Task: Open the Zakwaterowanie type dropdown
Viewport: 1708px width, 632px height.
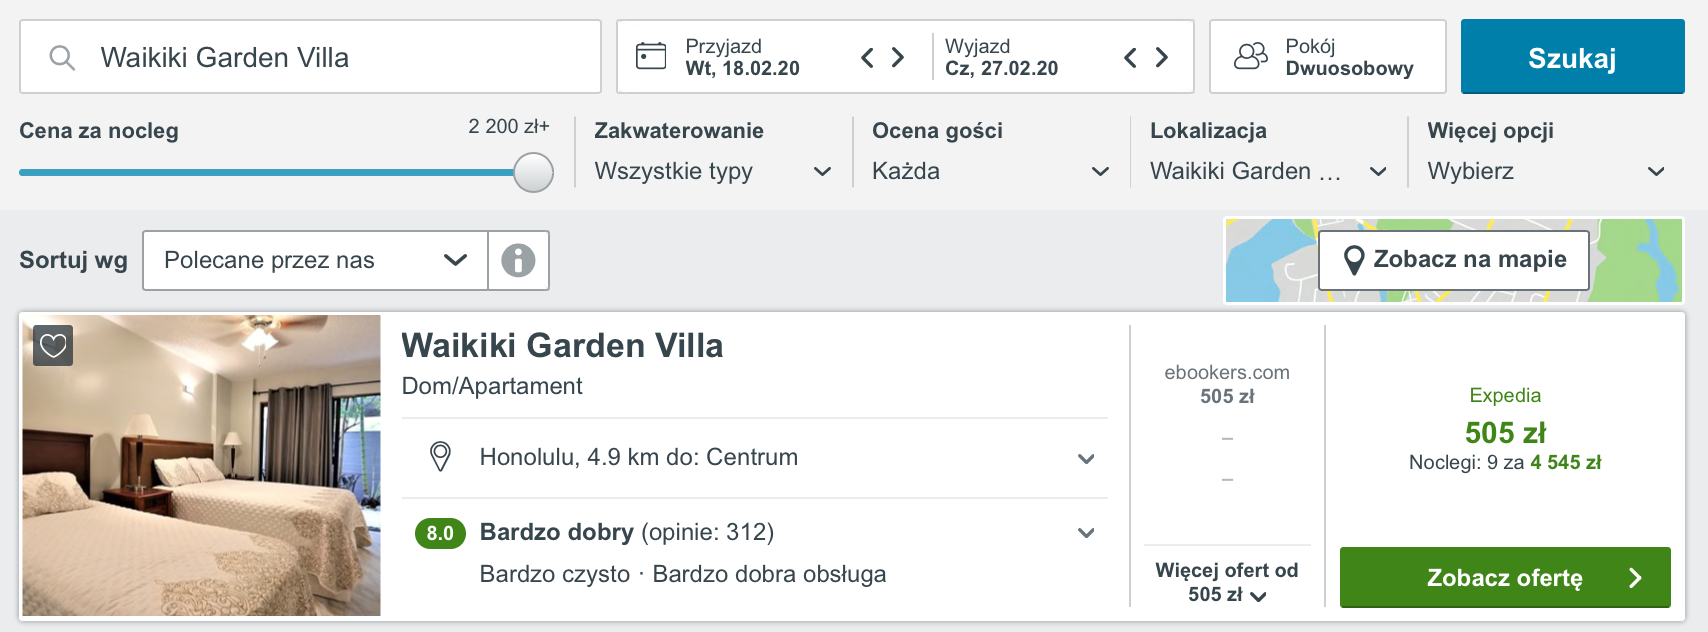Action: pyautogui.click(x=713, y=171)
